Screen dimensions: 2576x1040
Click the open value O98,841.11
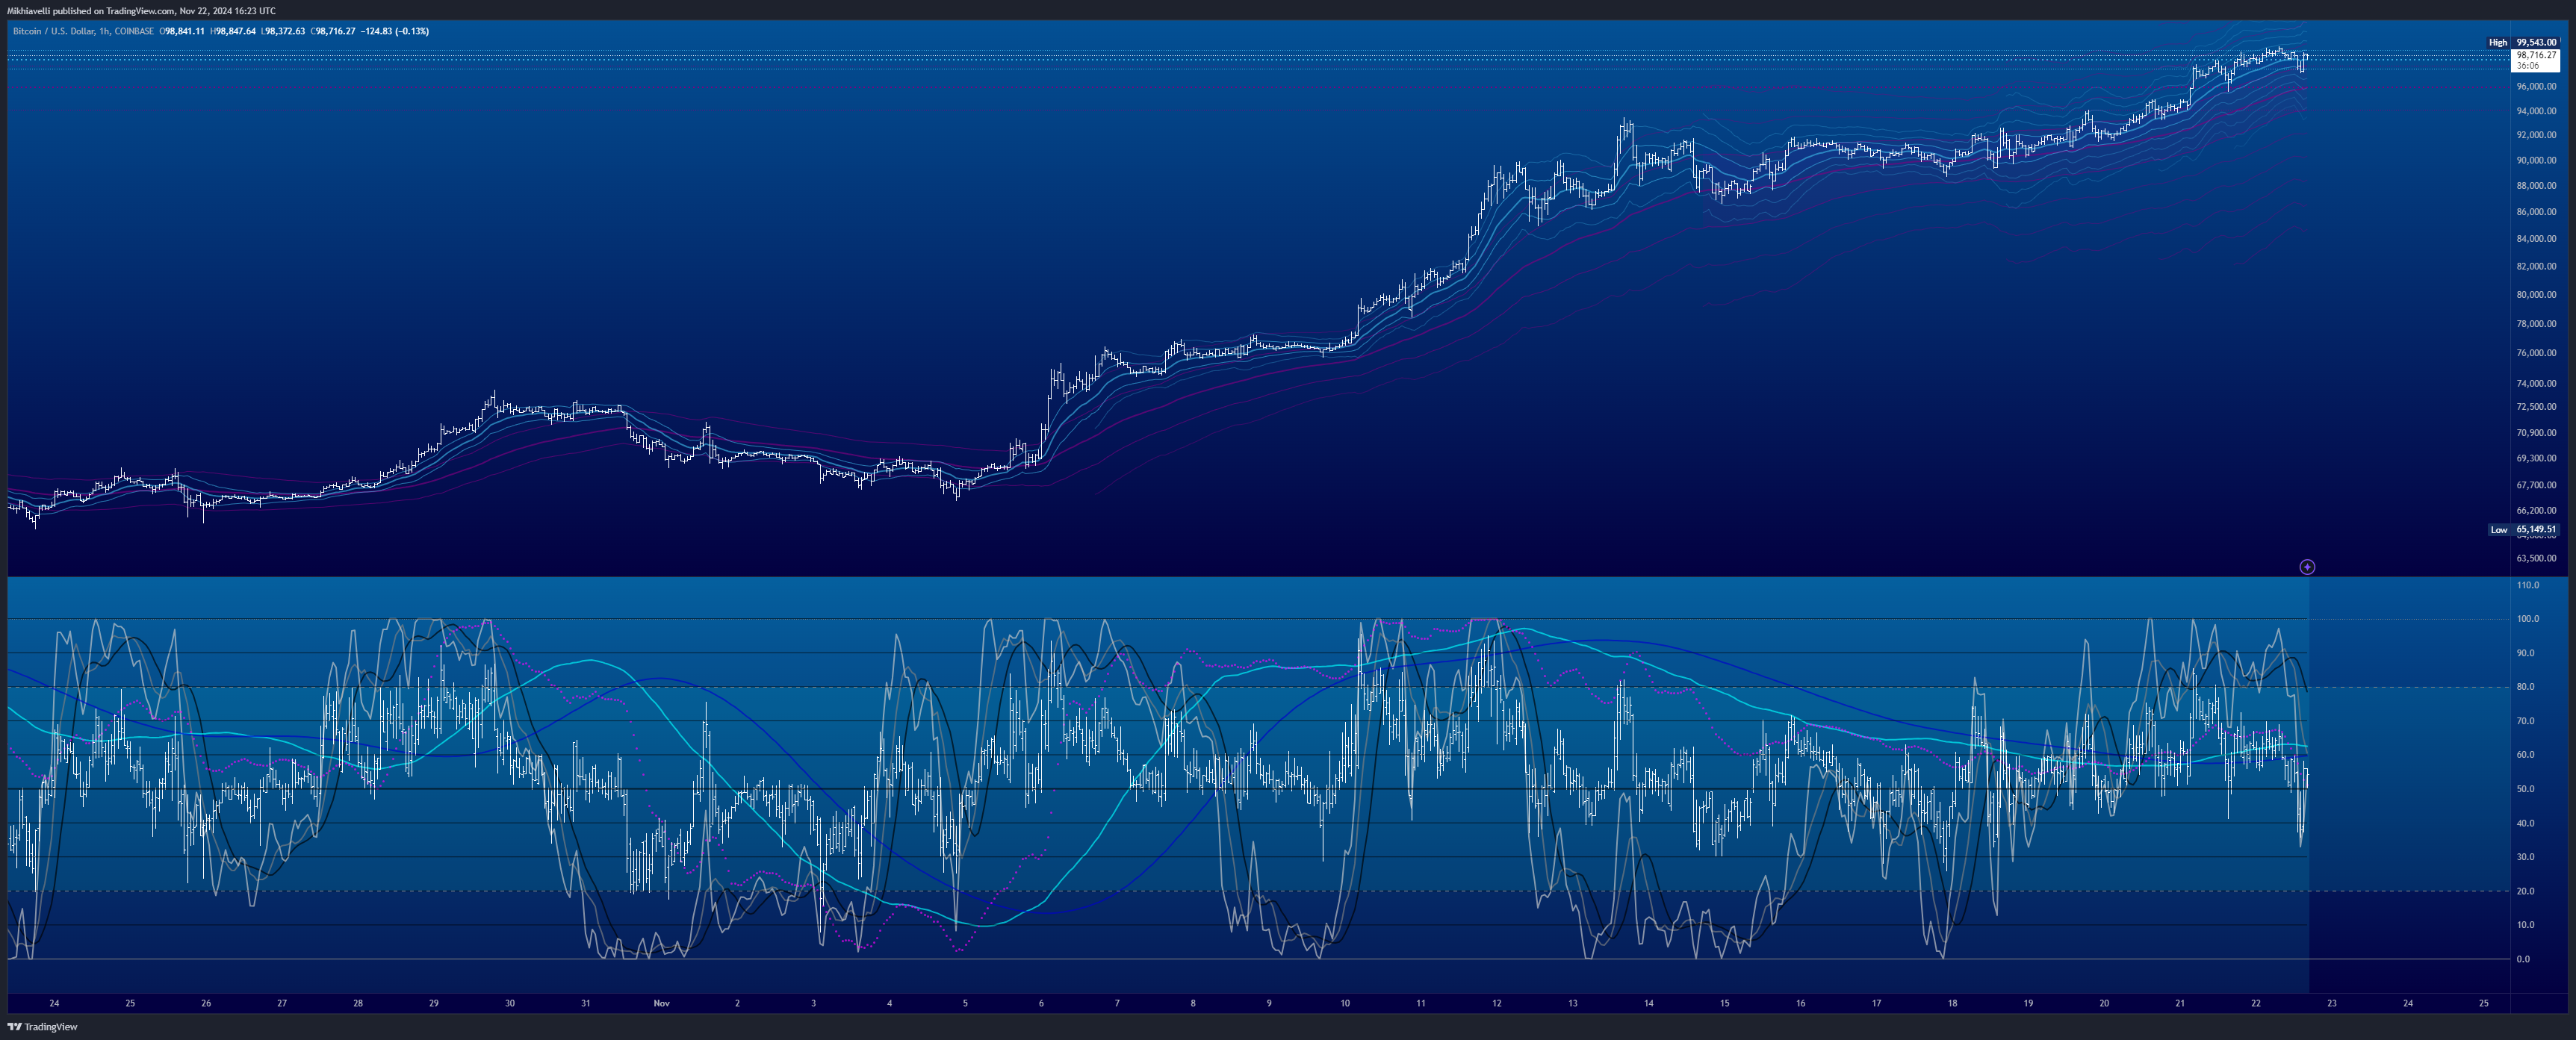click(182, 31)
